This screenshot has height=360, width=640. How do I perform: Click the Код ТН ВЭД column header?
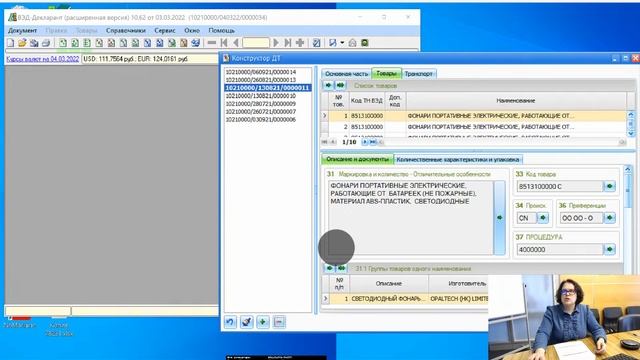(367, 100)
